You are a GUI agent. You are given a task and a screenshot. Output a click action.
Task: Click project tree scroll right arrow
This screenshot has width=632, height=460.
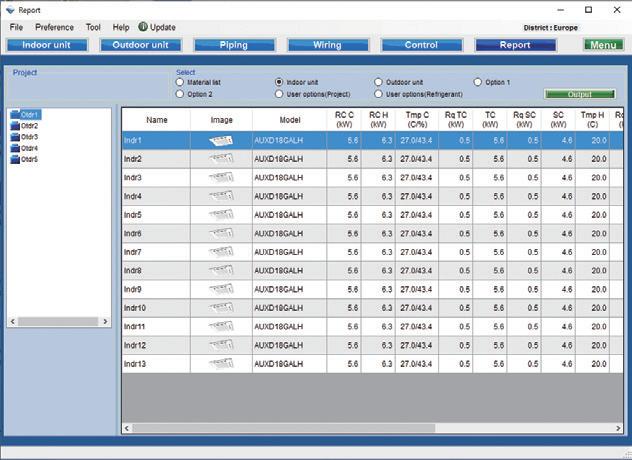point(105,321)
